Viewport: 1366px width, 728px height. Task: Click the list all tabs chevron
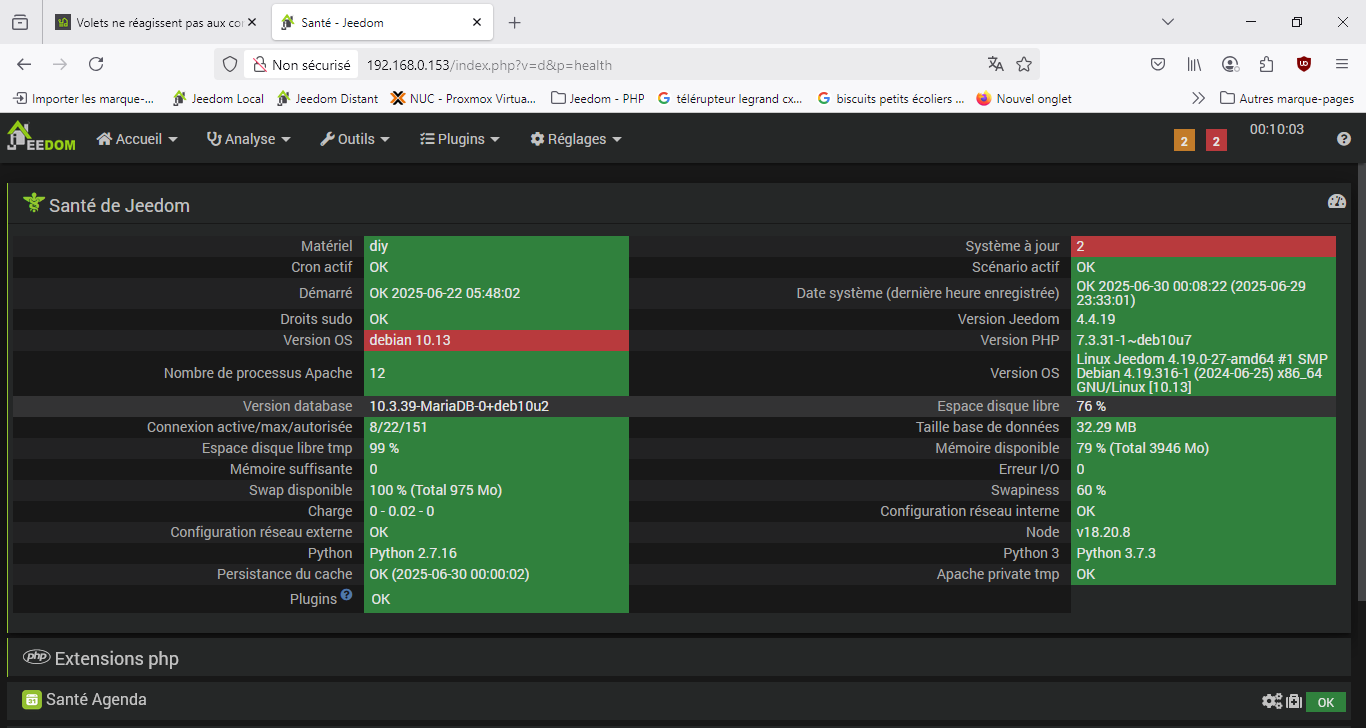tap(1167, 22)
